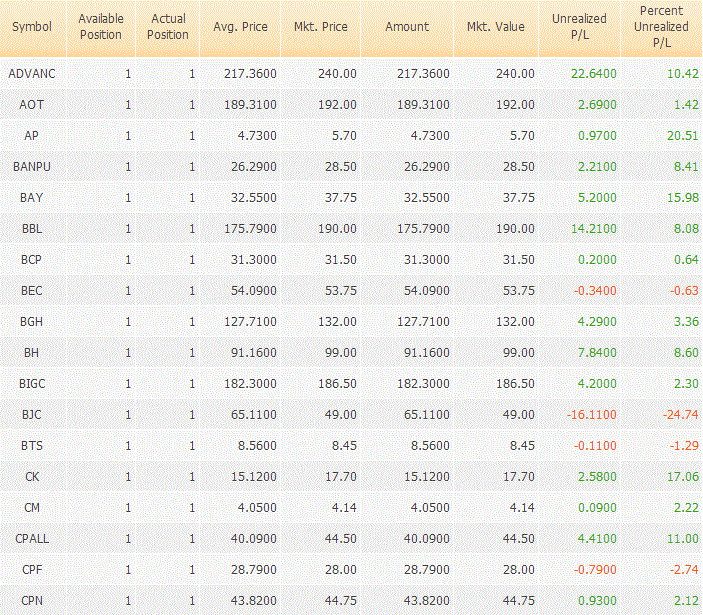The height and width of the screenshot is (615, 703).
Task: Click BEC percent value -0.63
Action: click(x=685, y=290)
